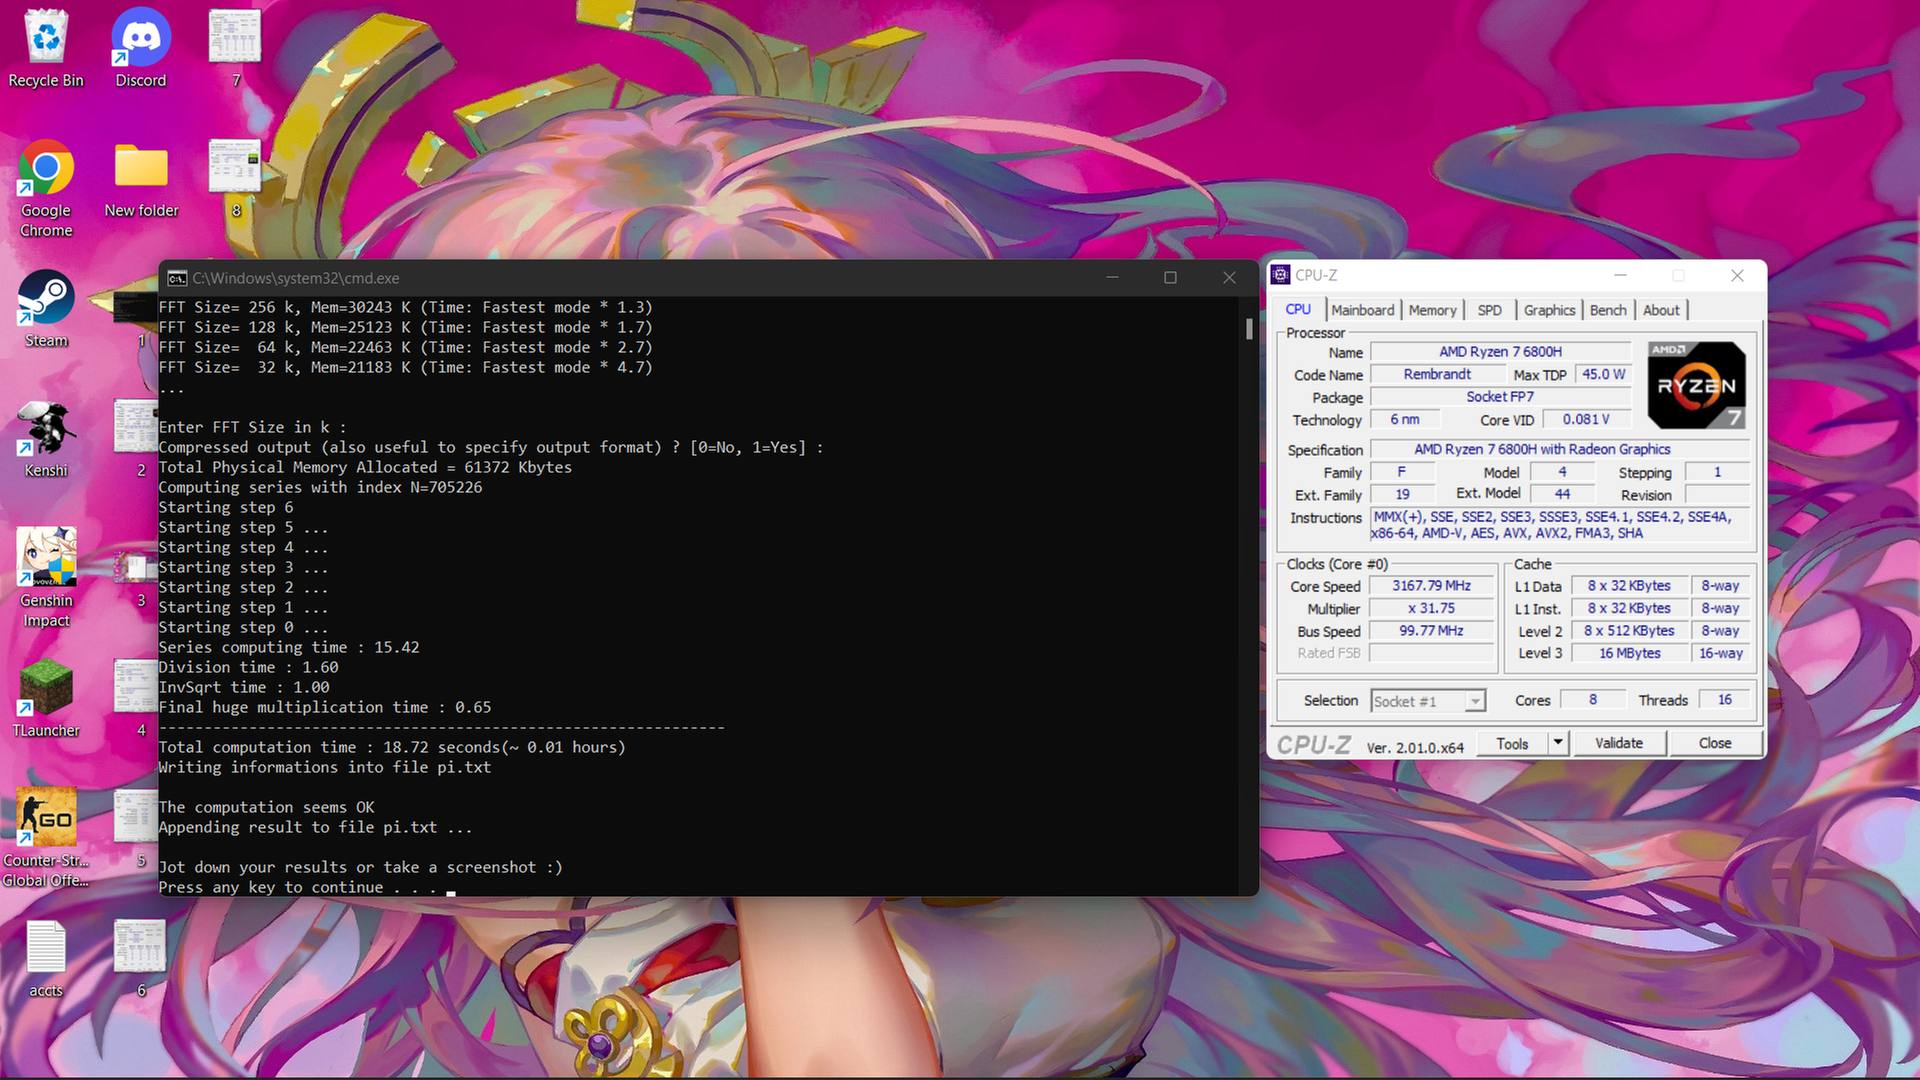Click the Tools button in CPU-Z
The height and width of the screenshot is (1080, 1920).
pos(1512,743)
